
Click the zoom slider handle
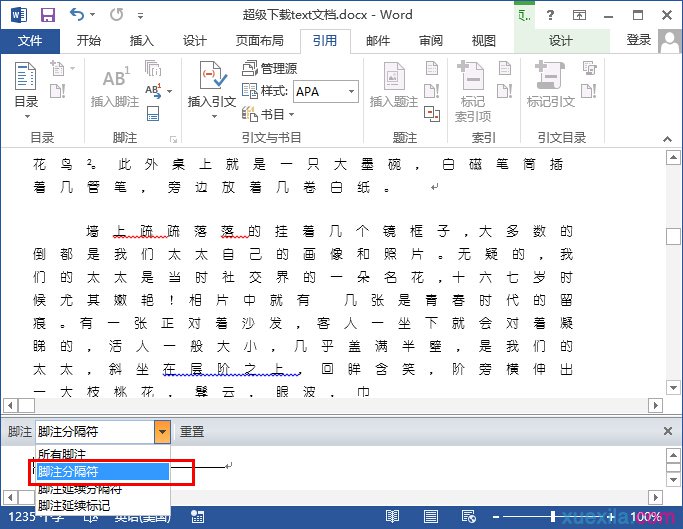[x=552, y=517]
